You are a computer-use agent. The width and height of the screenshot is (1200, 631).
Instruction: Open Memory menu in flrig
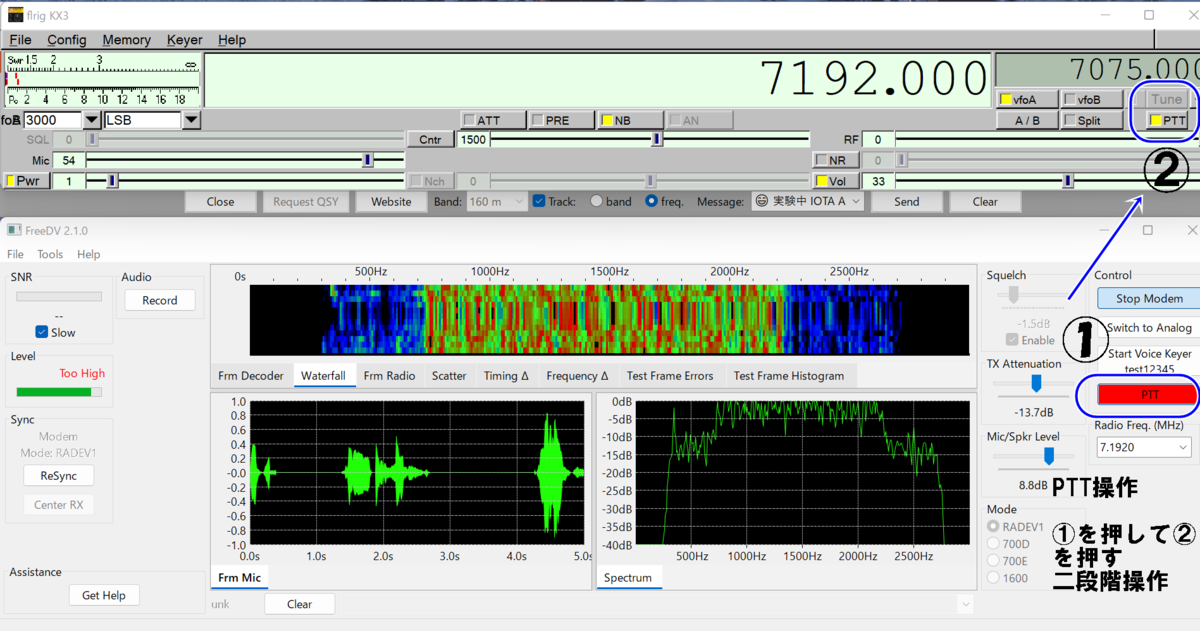tap(126, 40)
